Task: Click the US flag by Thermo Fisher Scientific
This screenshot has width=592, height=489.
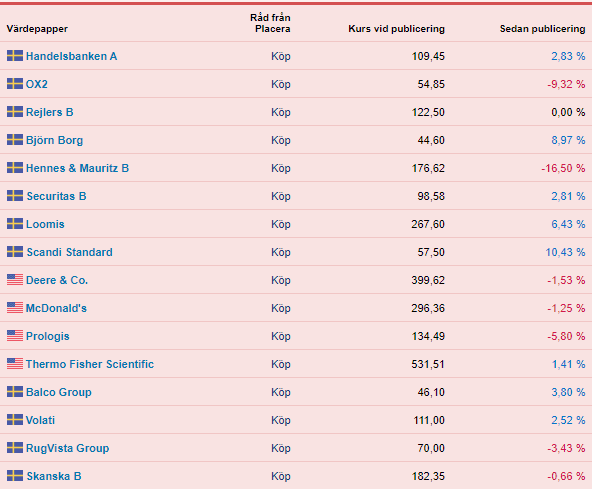Action: pyautogui.click(x=15, y=364)
